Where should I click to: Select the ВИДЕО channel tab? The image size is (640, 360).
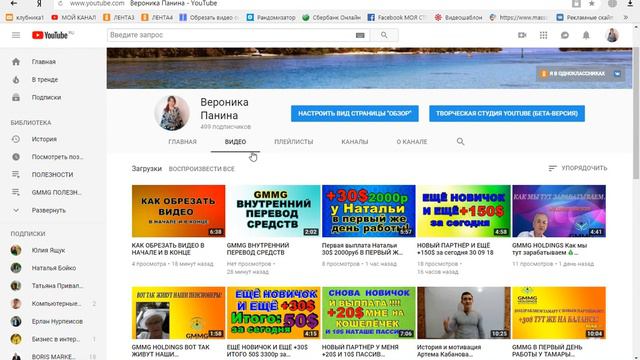(x=236, y=142)
